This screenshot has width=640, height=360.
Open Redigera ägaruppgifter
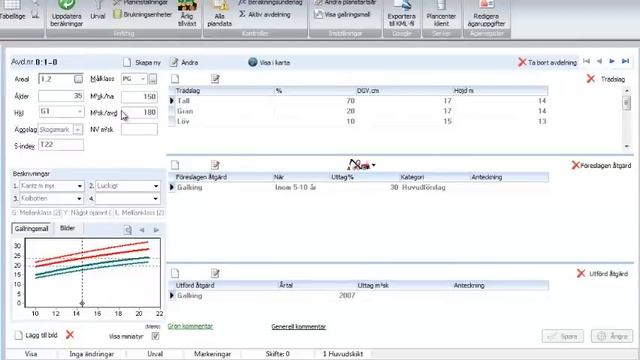click(x=487, y=13)
